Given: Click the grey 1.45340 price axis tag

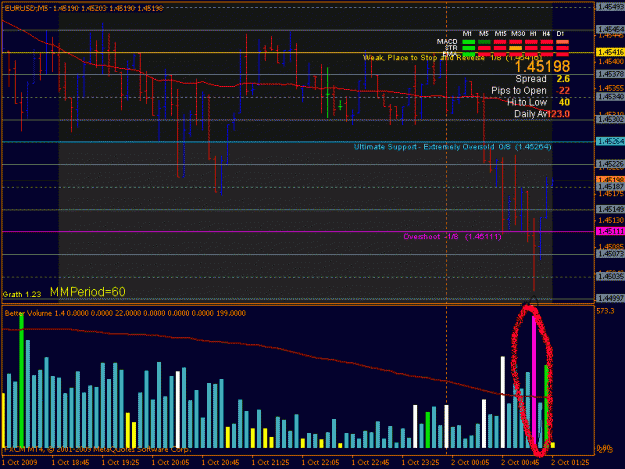Looking at the screenshot, I should point(610,97).
